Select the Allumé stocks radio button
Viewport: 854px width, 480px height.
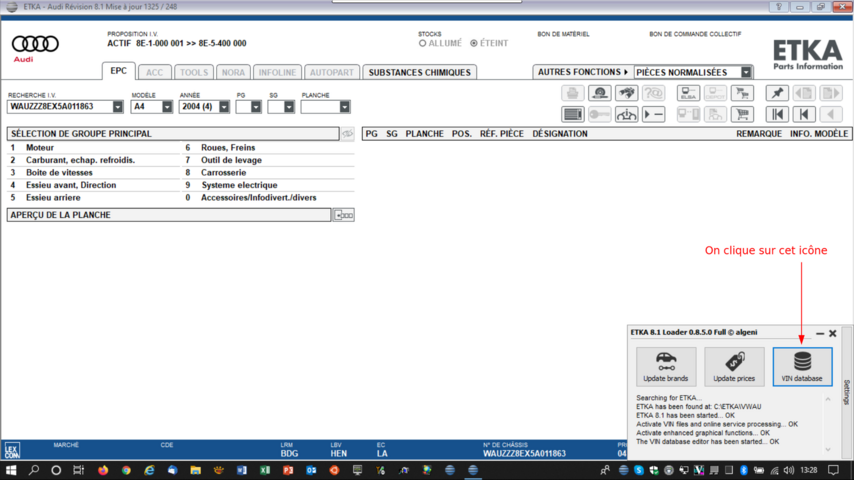click(x=422, y=44)
